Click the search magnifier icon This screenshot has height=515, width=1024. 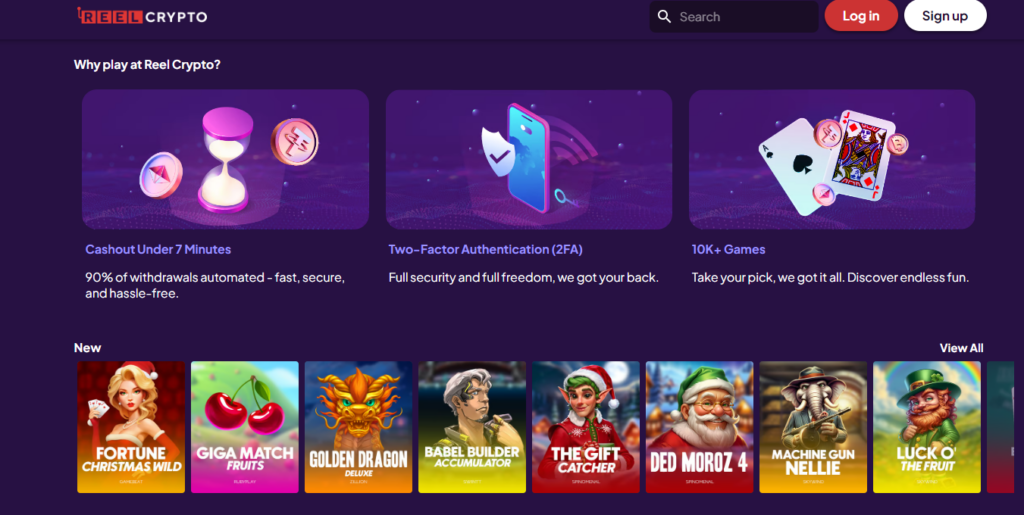point(664,16)
